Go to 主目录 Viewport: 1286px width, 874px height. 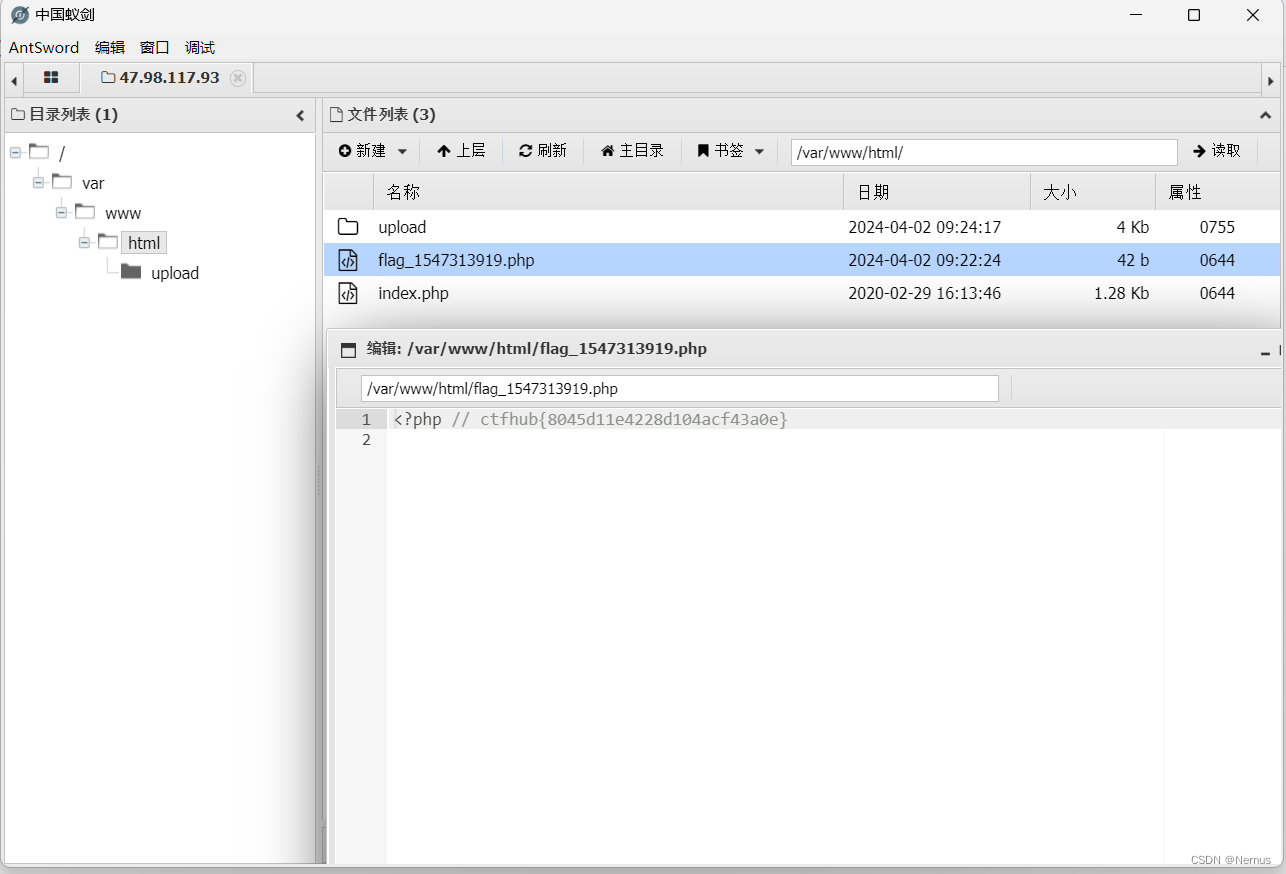tap(632, 151)
